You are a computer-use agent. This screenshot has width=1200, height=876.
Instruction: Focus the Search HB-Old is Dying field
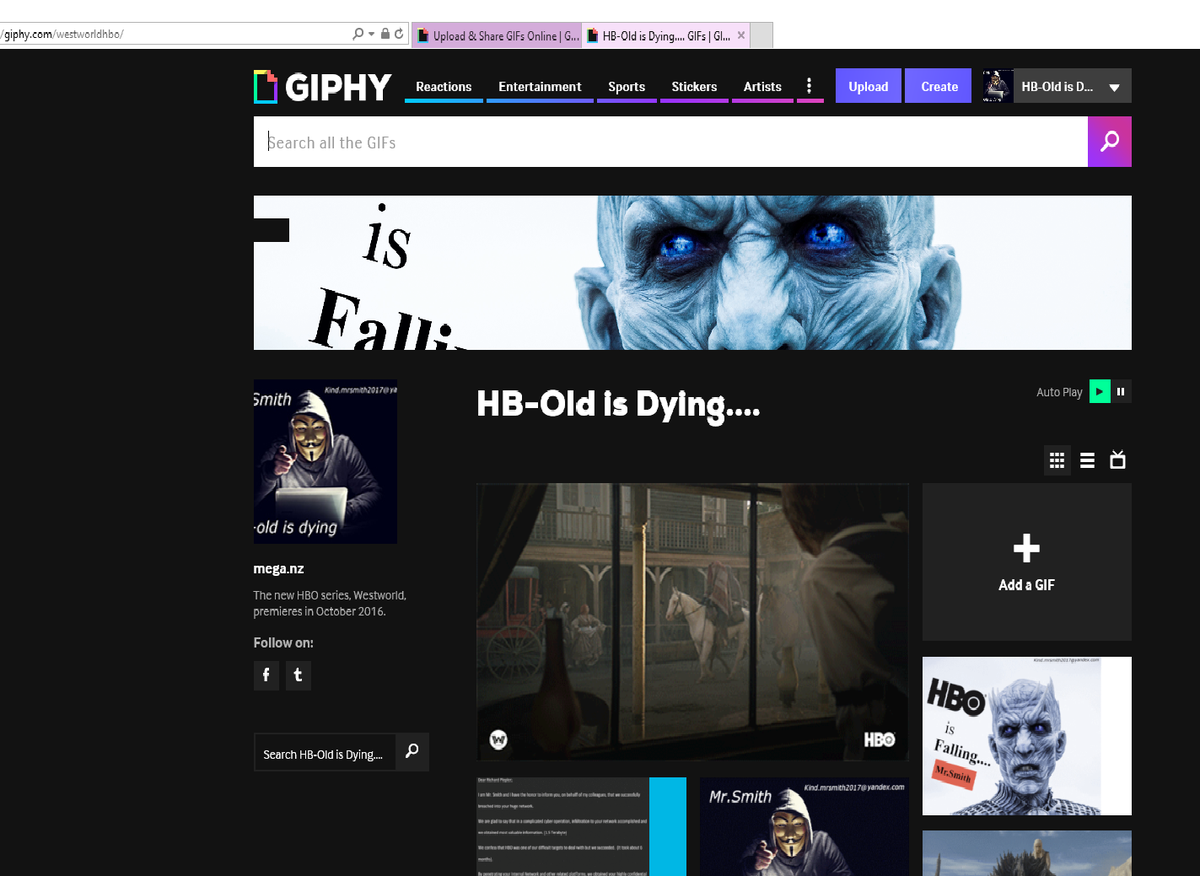(x=325, y=754)
